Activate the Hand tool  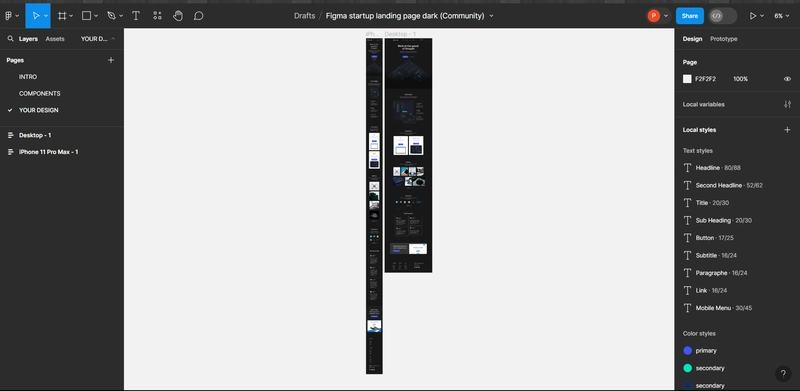tap(178, 16)
